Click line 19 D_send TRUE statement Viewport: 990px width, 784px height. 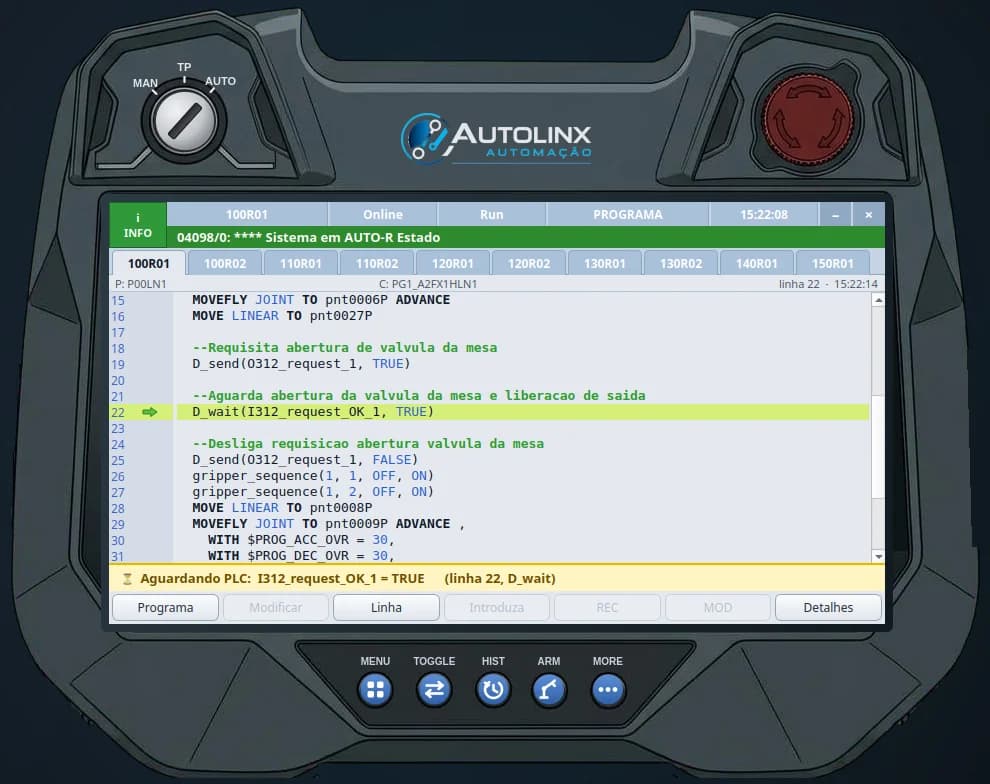click(301, 364)
